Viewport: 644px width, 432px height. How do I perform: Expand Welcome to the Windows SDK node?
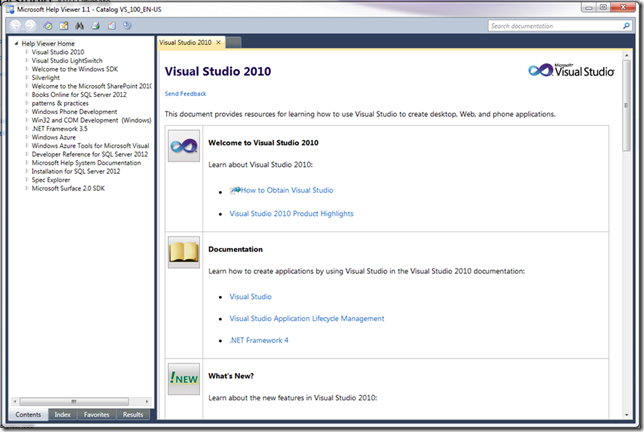coord(27,69)
